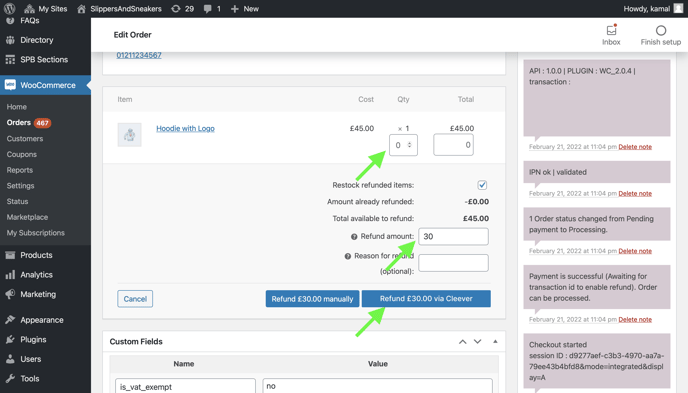The width and height of the screenshot is (688, 393).
Task: Open Hoodie with Logo product link
Action: pos(185,129)
